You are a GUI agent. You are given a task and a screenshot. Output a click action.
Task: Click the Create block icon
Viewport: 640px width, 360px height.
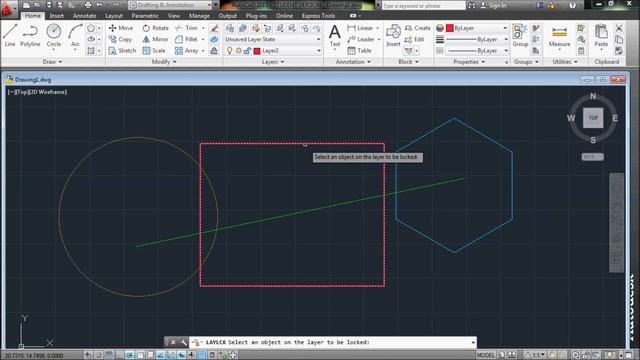(x=418, y=28)
